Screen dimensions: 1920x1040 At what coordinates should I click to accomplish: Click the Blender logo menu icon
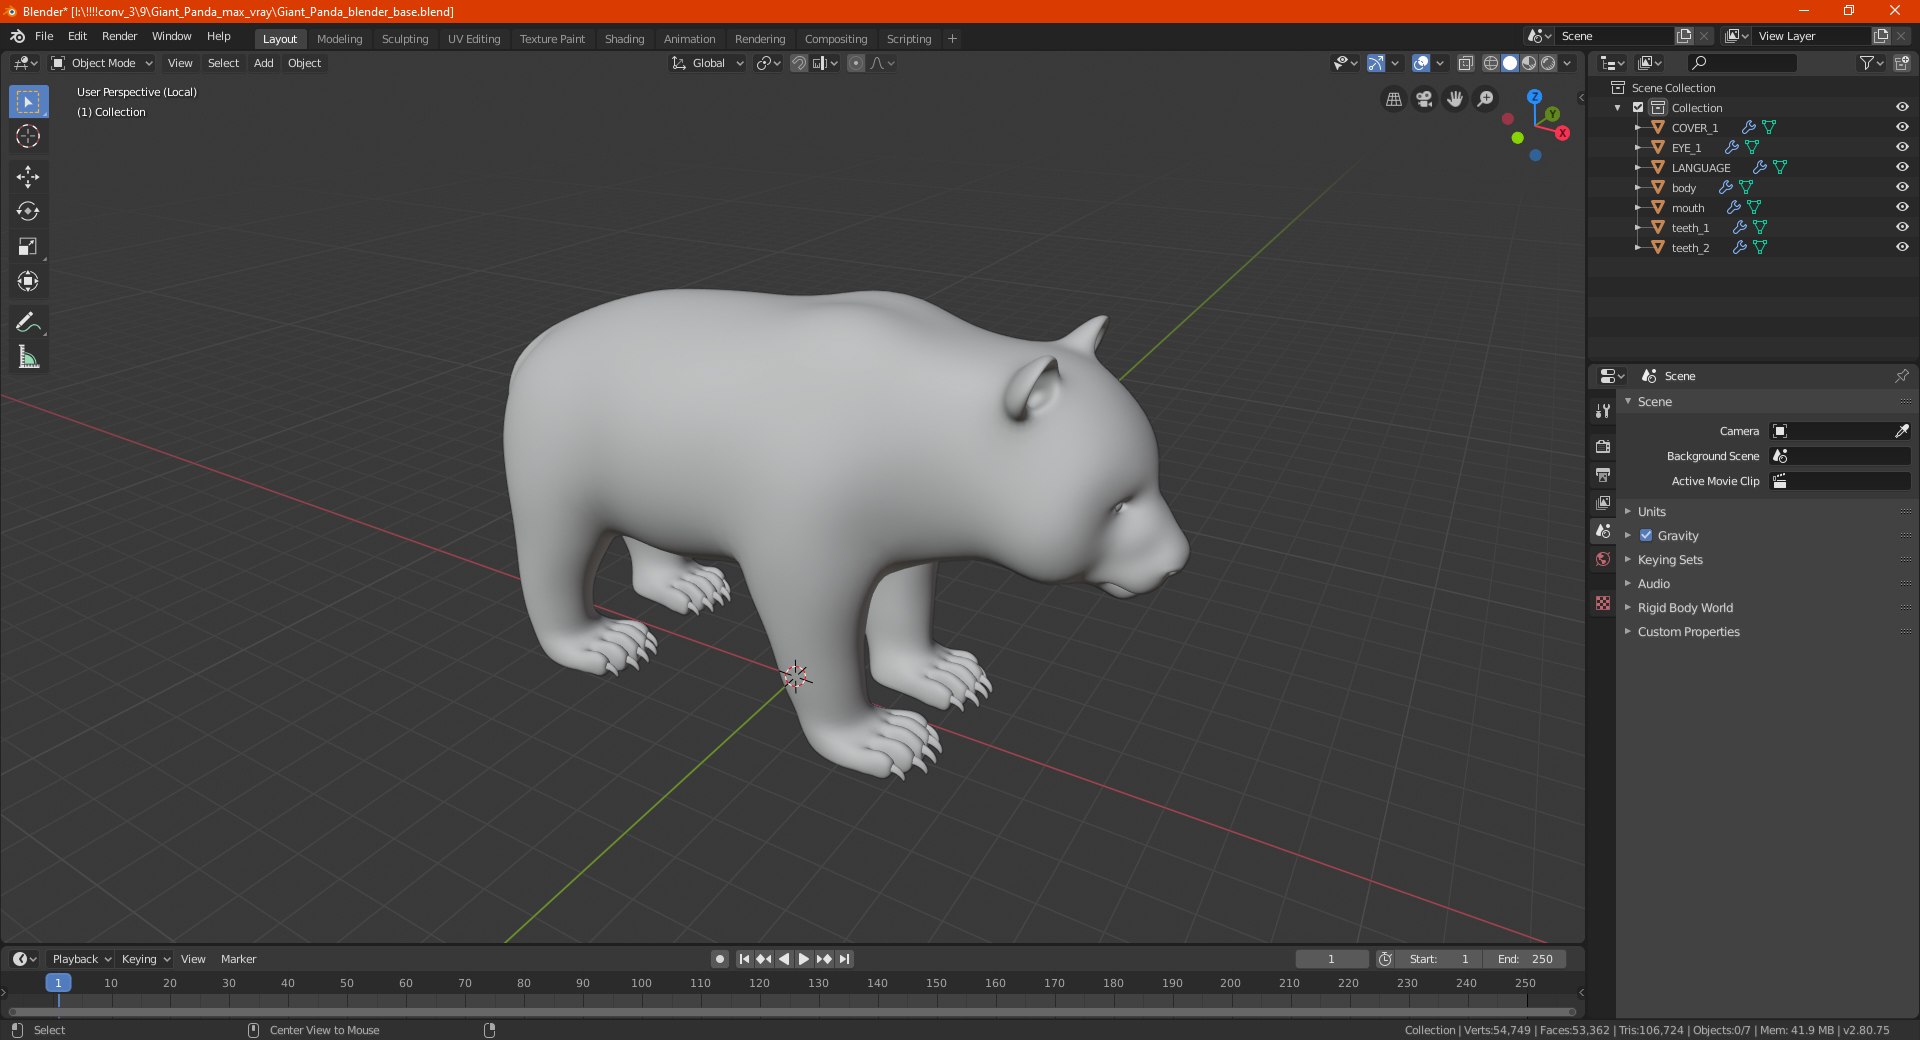[17, 36]
